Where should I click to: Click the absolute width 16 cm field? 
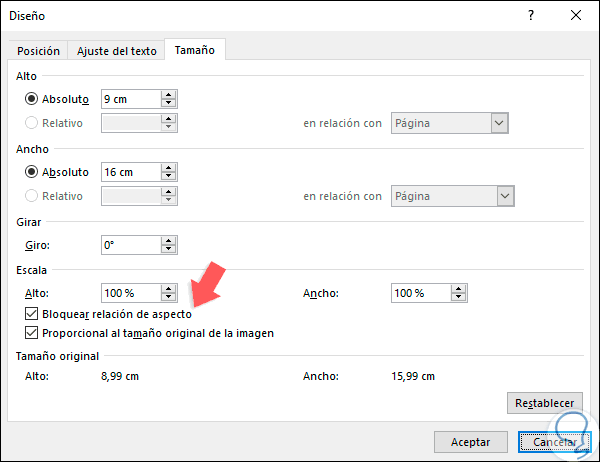[x=130, y=172]
